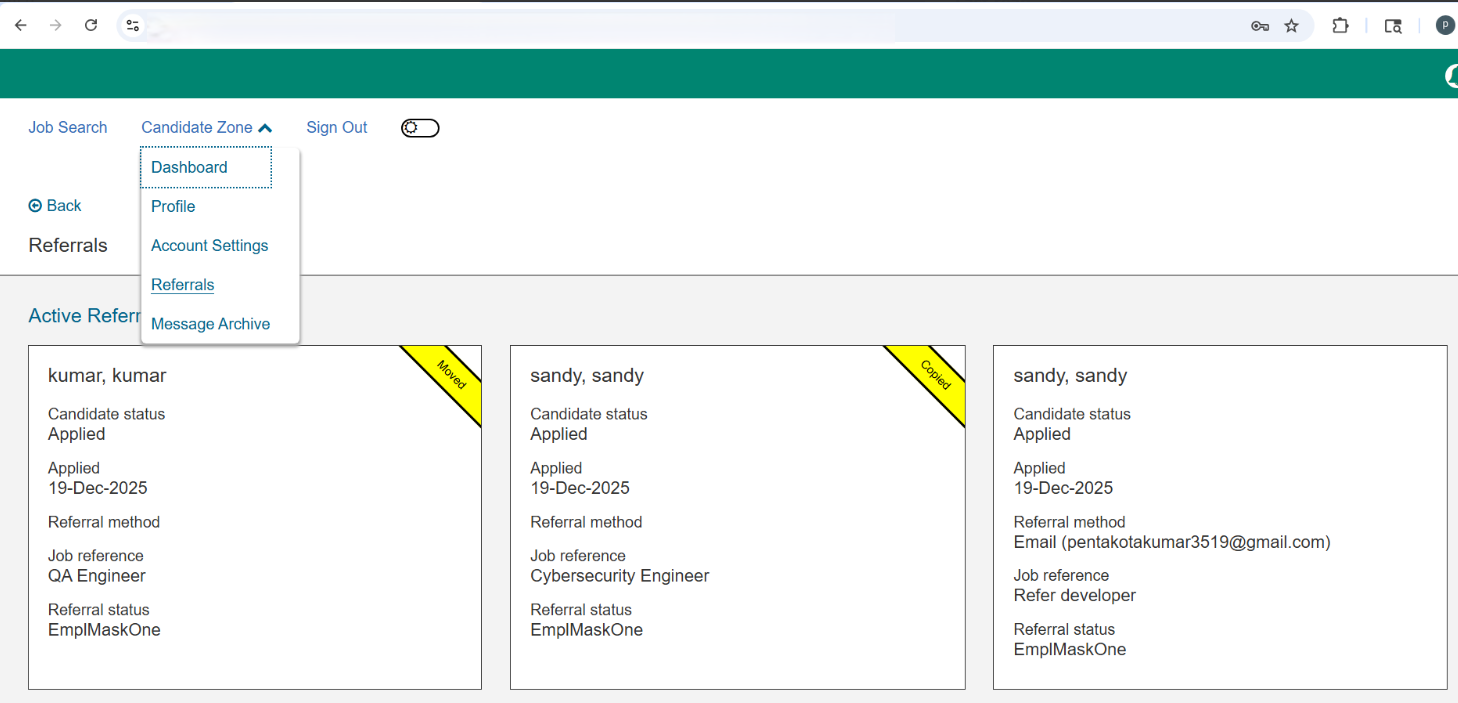Click the Sign Out link

[336, 128]
